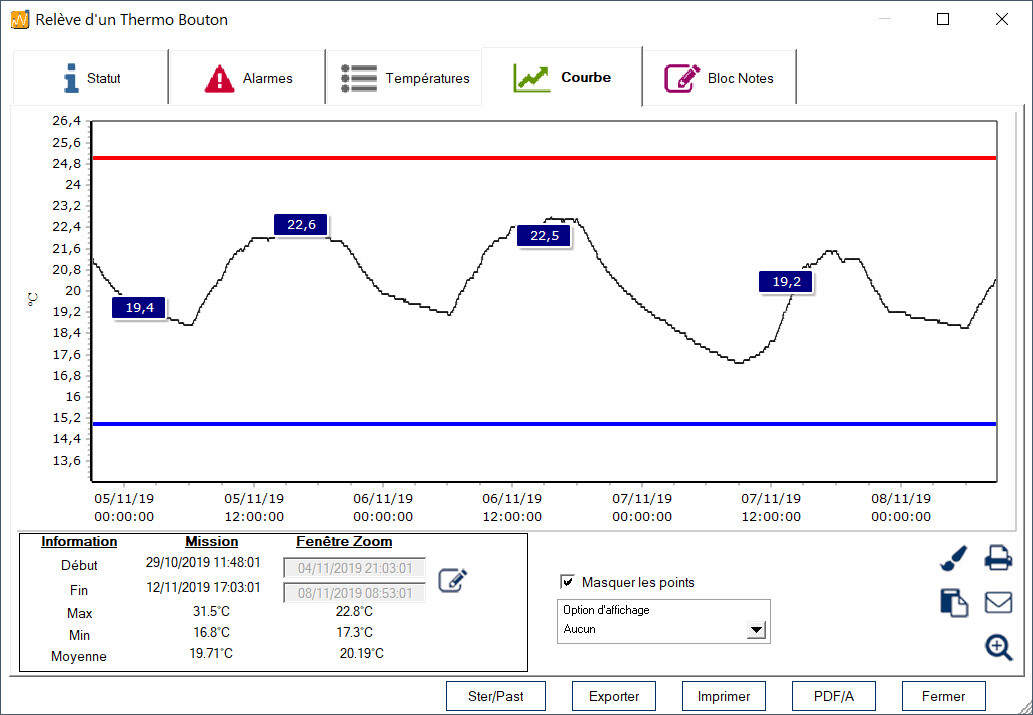This screenshot has height=715, width=1033.
Task: Click the PDF/A button
Action: tap(833, 696)
